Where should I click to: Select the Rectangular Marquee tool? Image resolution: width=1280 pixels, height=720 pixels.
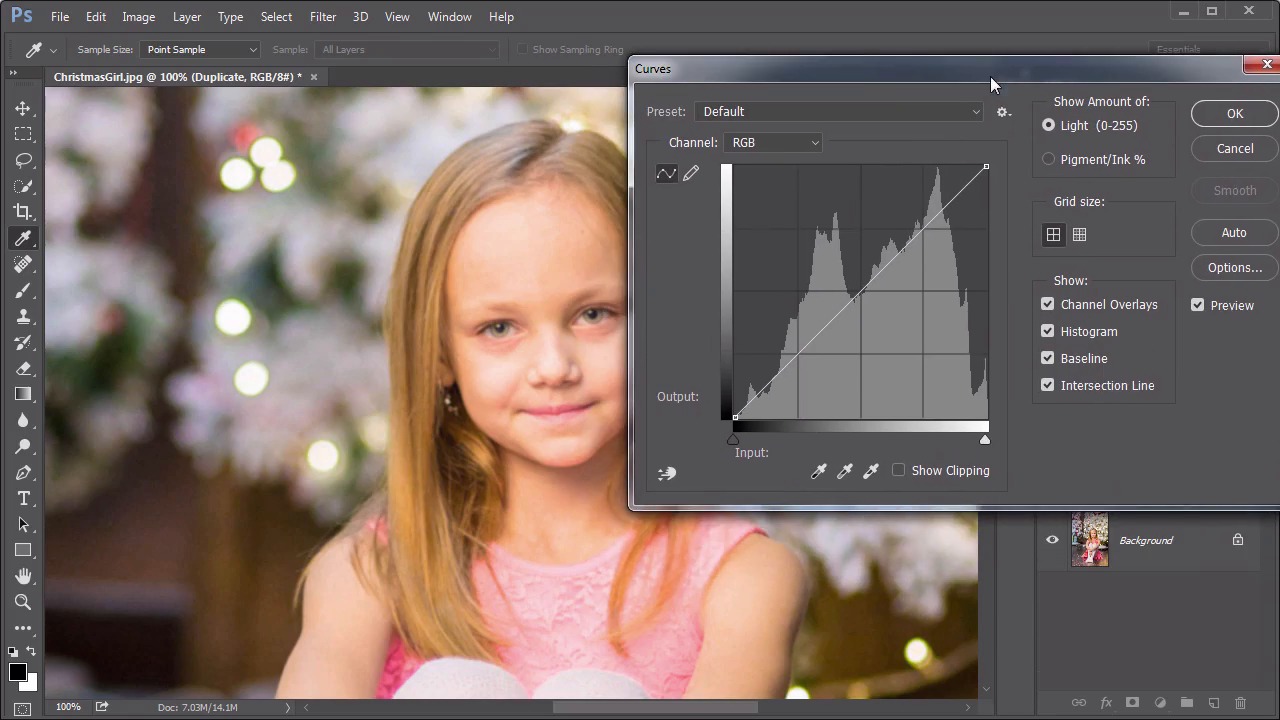[23, 134]
